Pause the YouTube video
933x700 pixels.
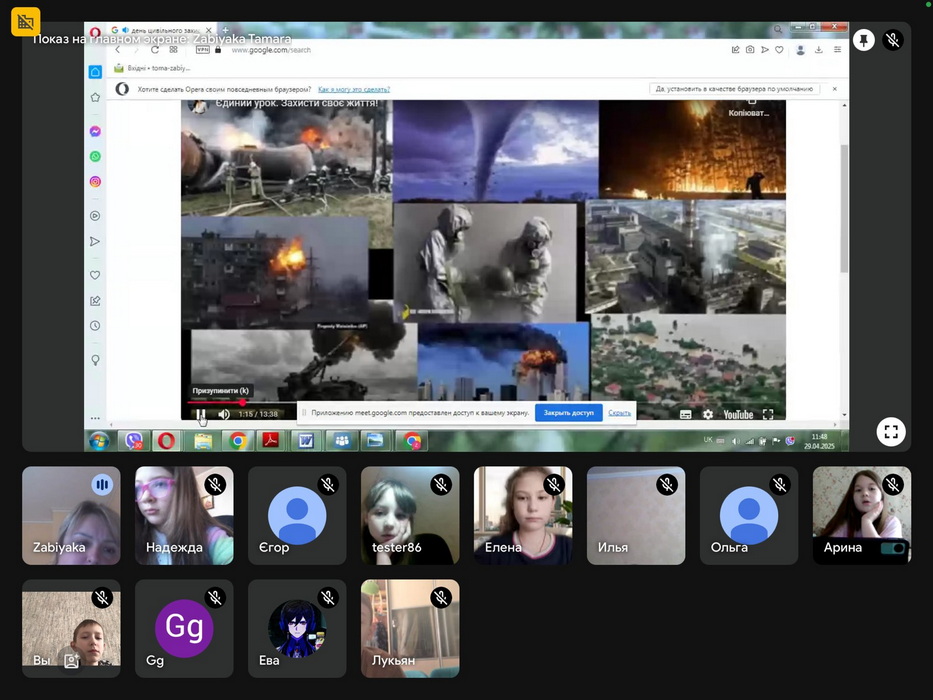coord(201,414)
